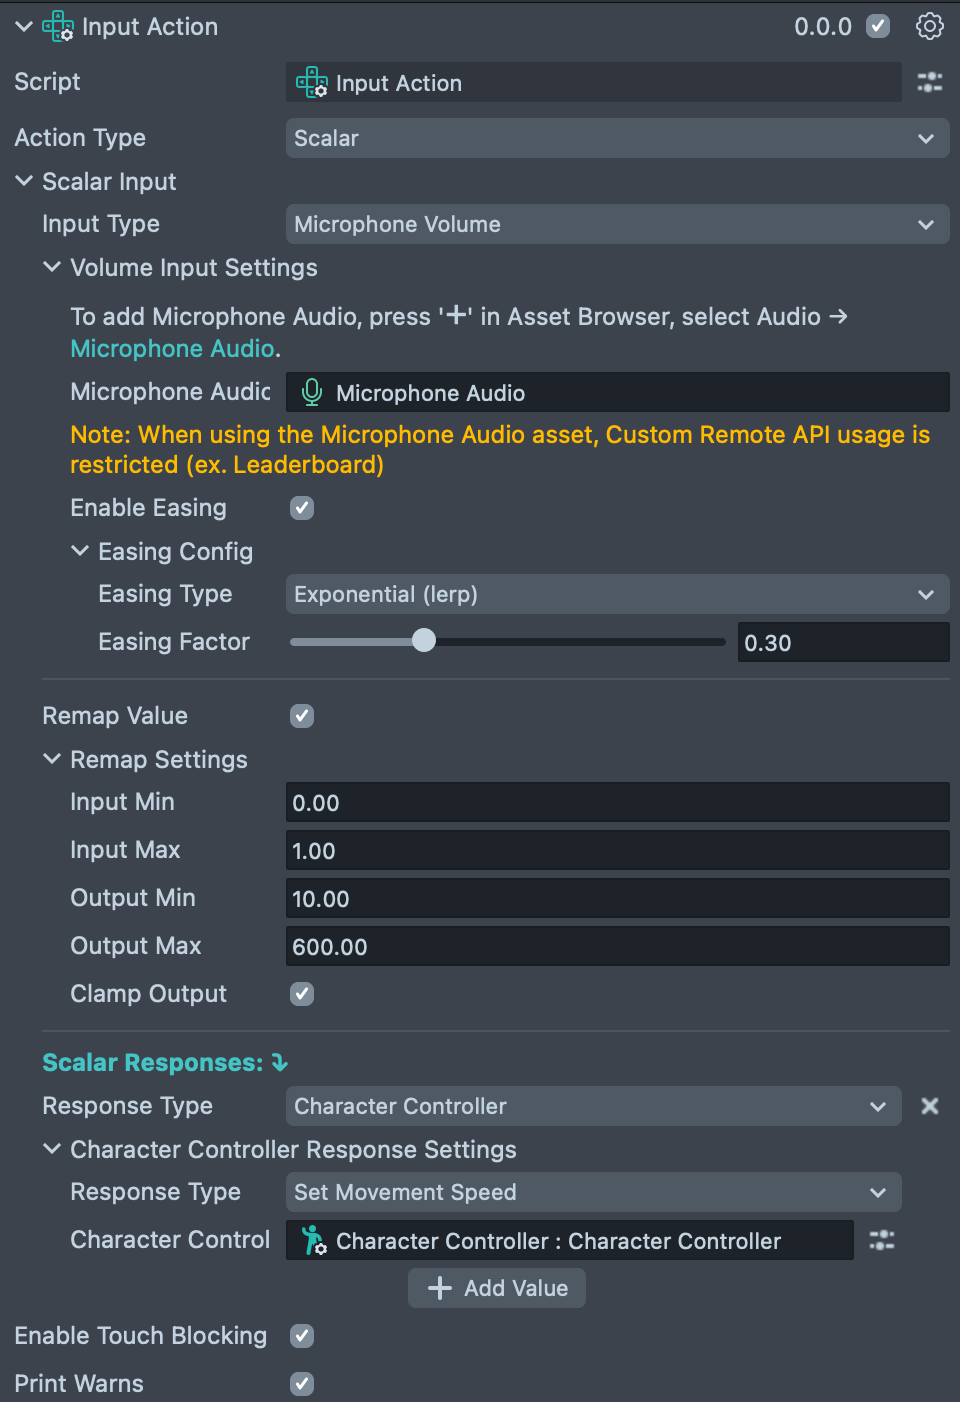Collapse the Remap Settings section

[52, 759]
